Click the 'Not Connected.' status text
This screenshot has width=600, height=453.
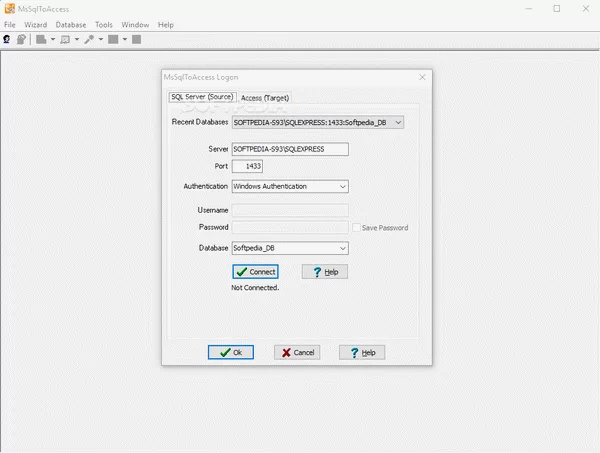pos(255,288)
